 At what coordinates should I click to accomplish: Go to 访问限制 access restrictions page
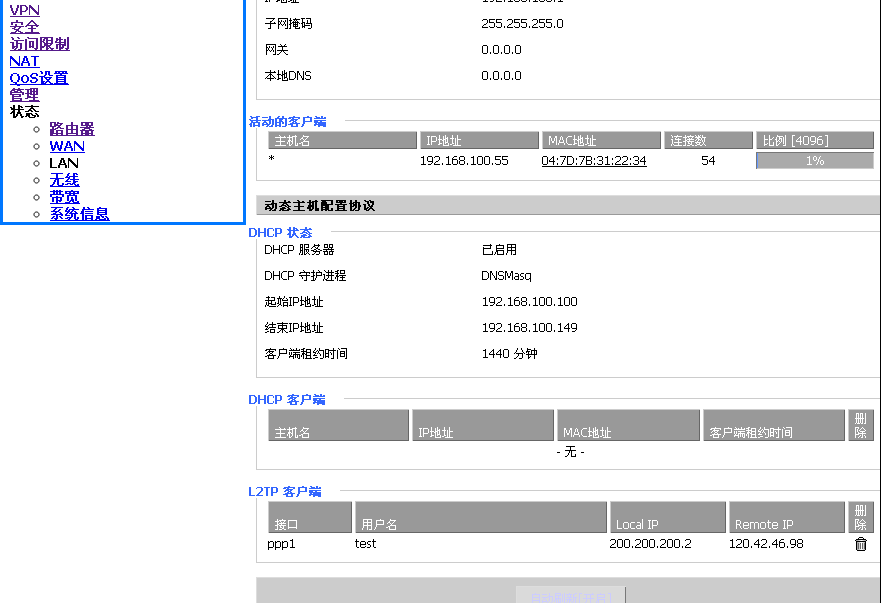39,44
